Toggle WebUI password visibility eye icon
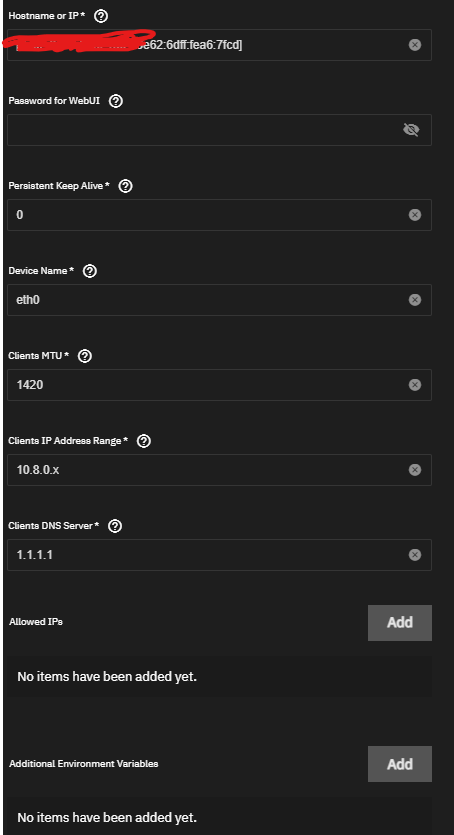 (411, 129)
